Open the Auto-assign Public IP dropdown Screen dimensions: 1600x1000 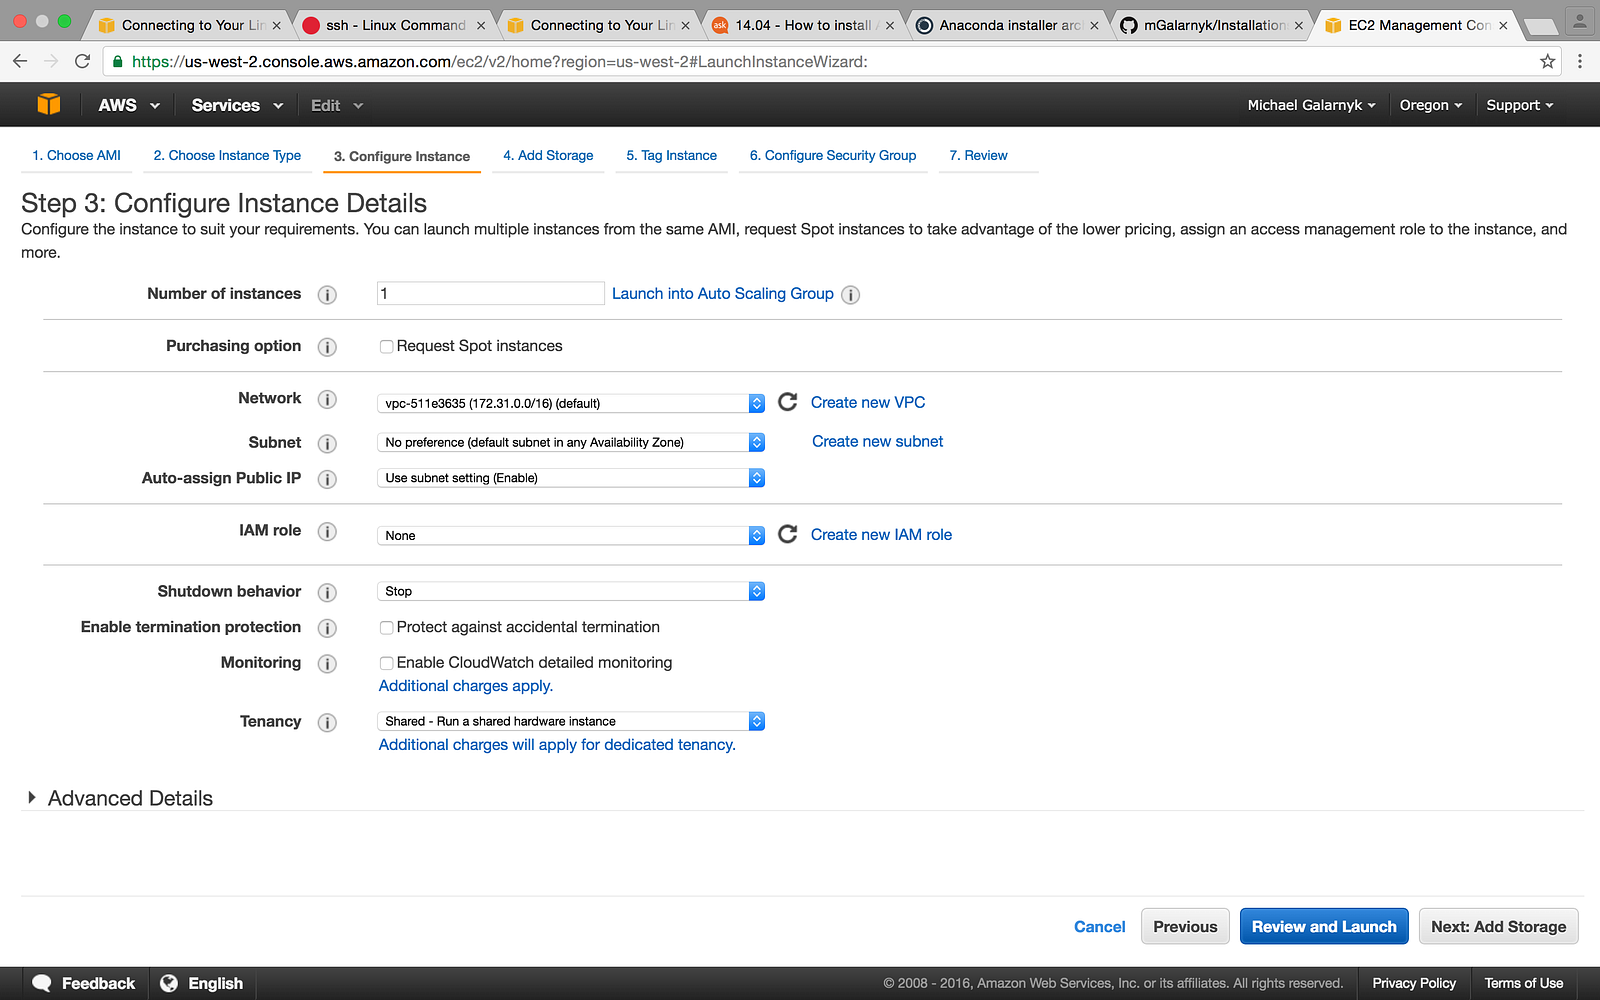click(x=571, y=478)
